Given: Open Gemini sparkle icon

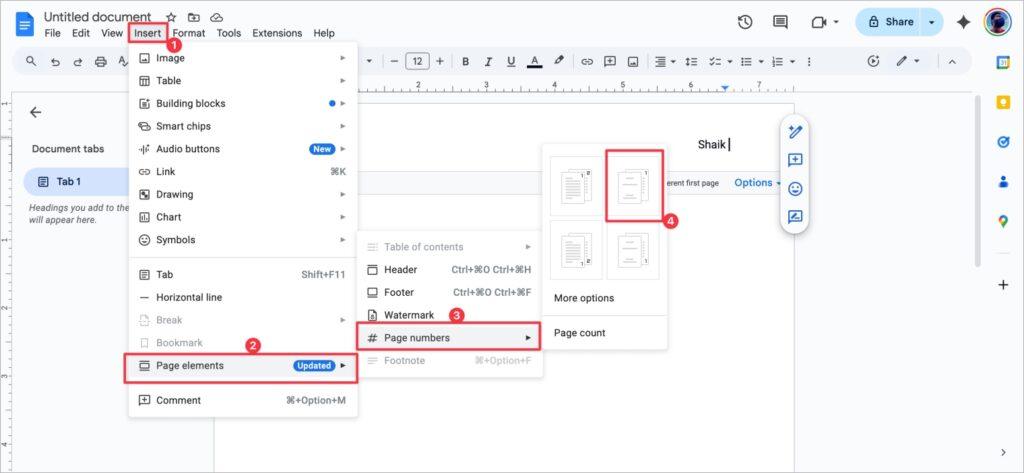Looking at the screenshot, I should coord(963,22).
